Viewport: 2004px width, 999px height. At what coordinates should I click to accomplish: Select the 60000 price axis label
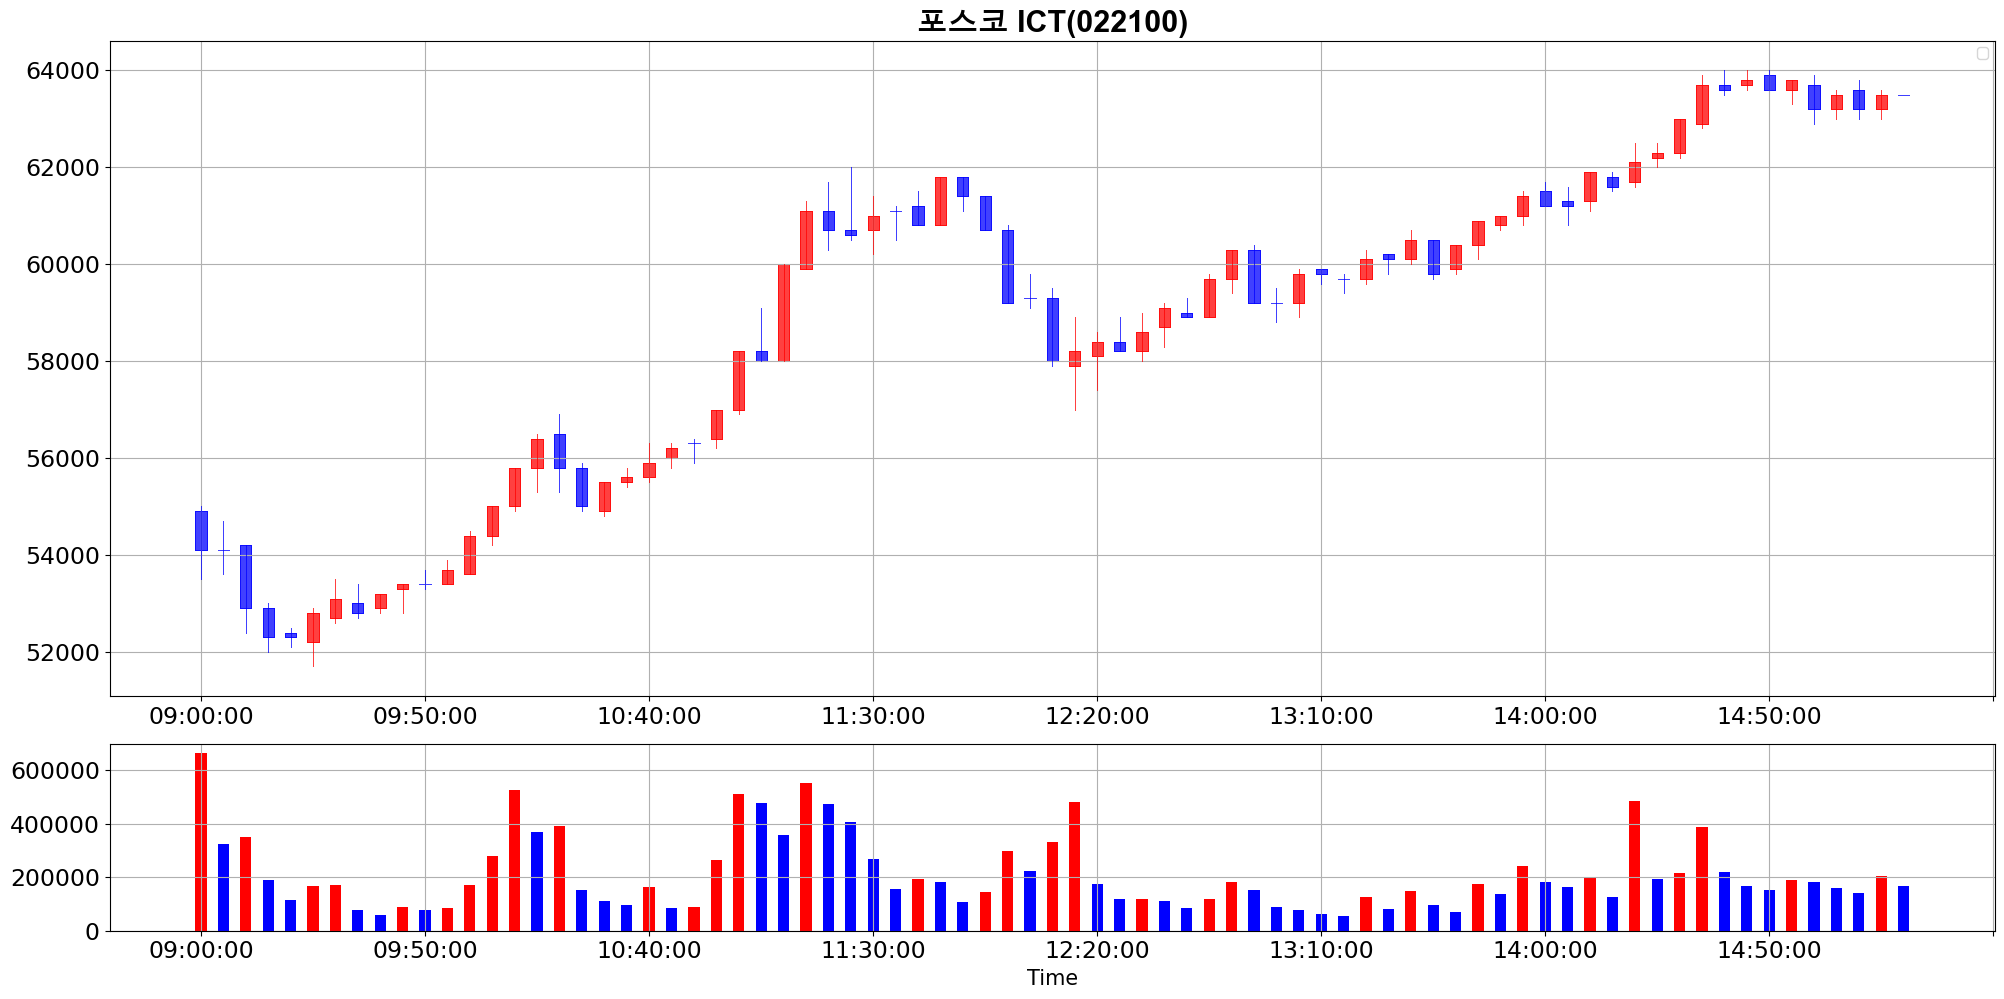[x=63, y=265]
